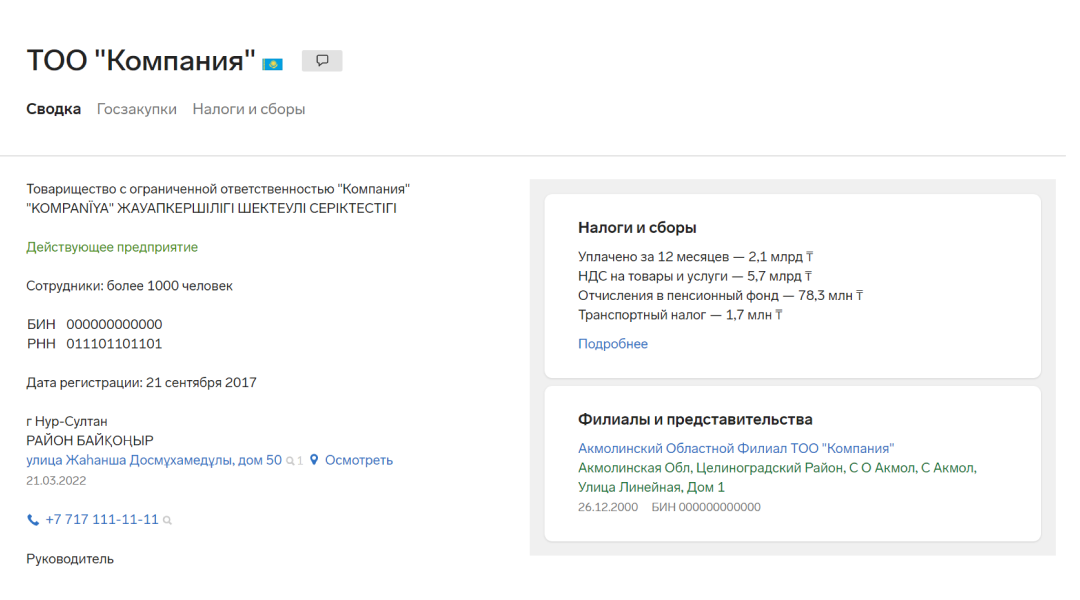Image resolution: width=1080 pixels, height=600 pixels.
Task: Click Подробнее under taxes and fees
Action: 613,344
